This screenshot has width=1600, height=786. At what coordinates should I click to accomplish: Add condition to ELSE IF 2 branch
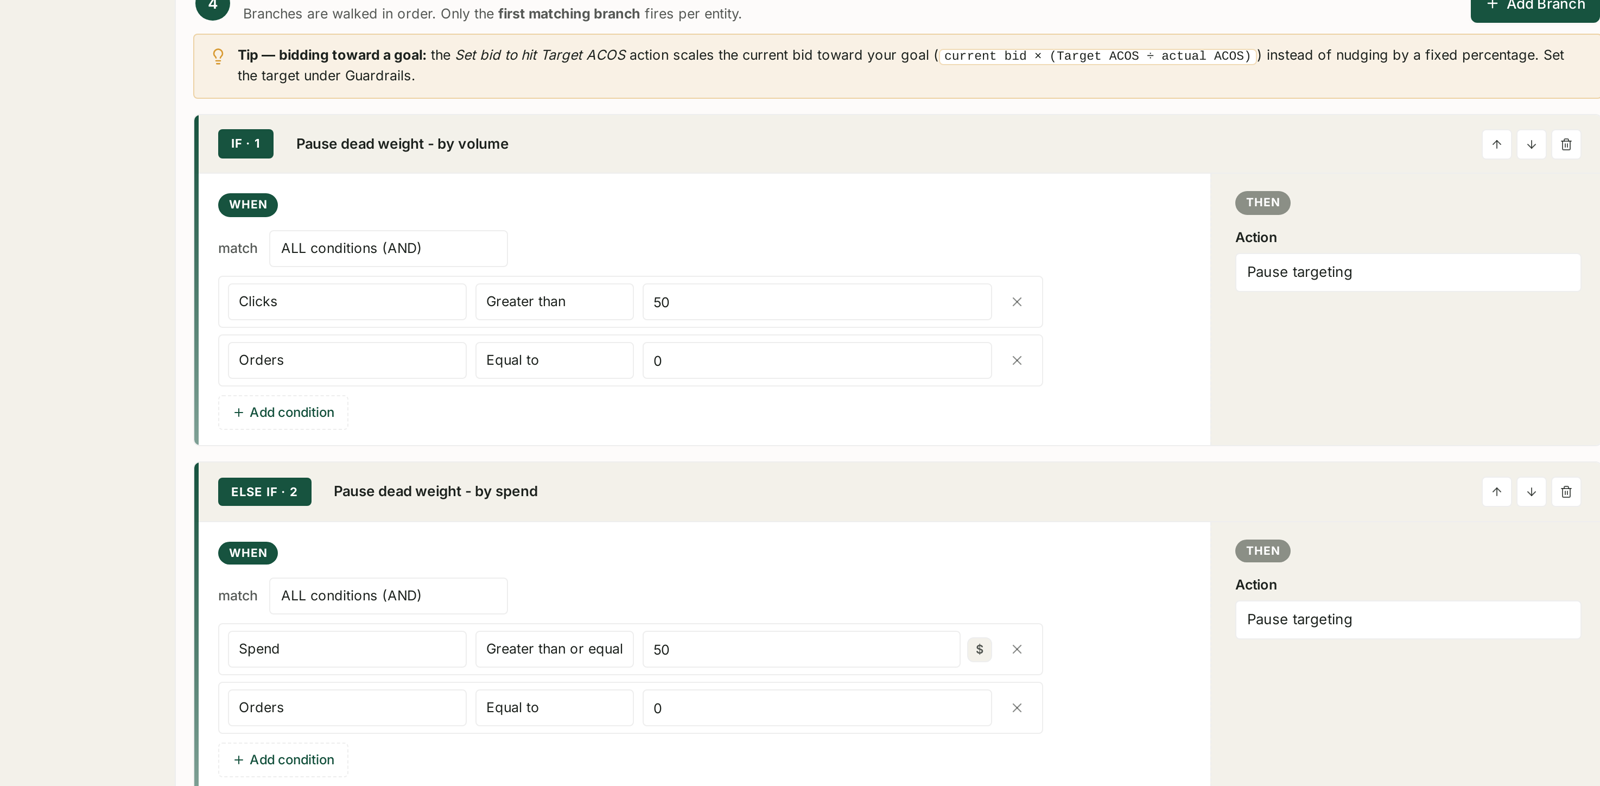(283, 760)
